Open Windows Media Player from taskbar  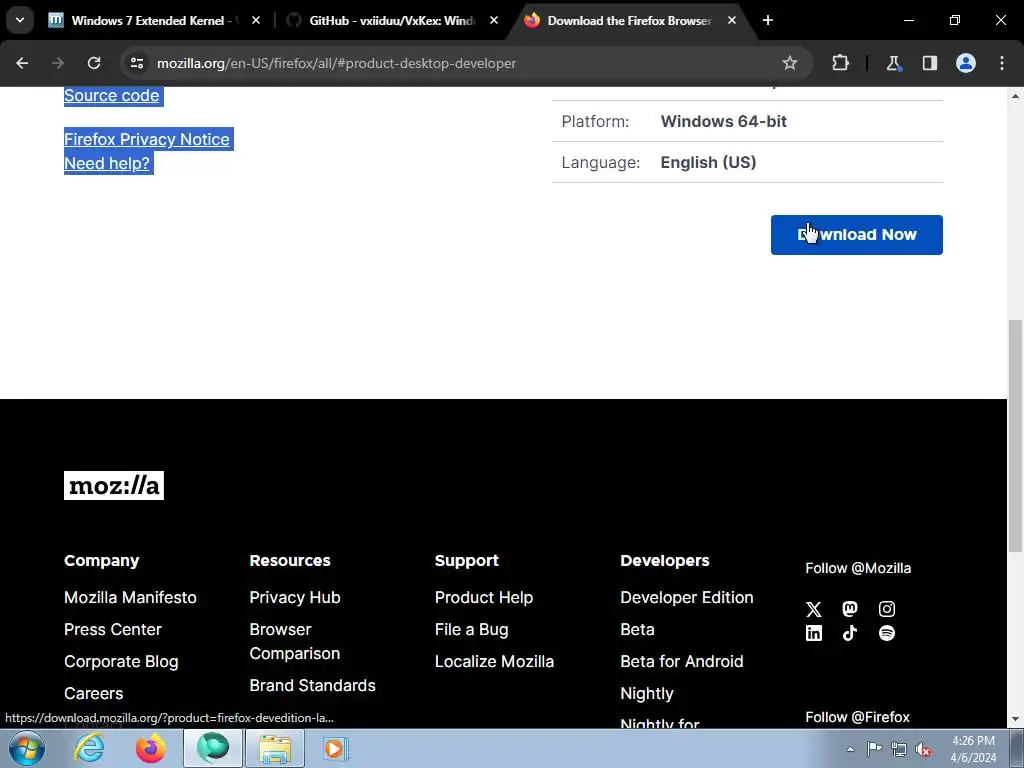(336, 748)
